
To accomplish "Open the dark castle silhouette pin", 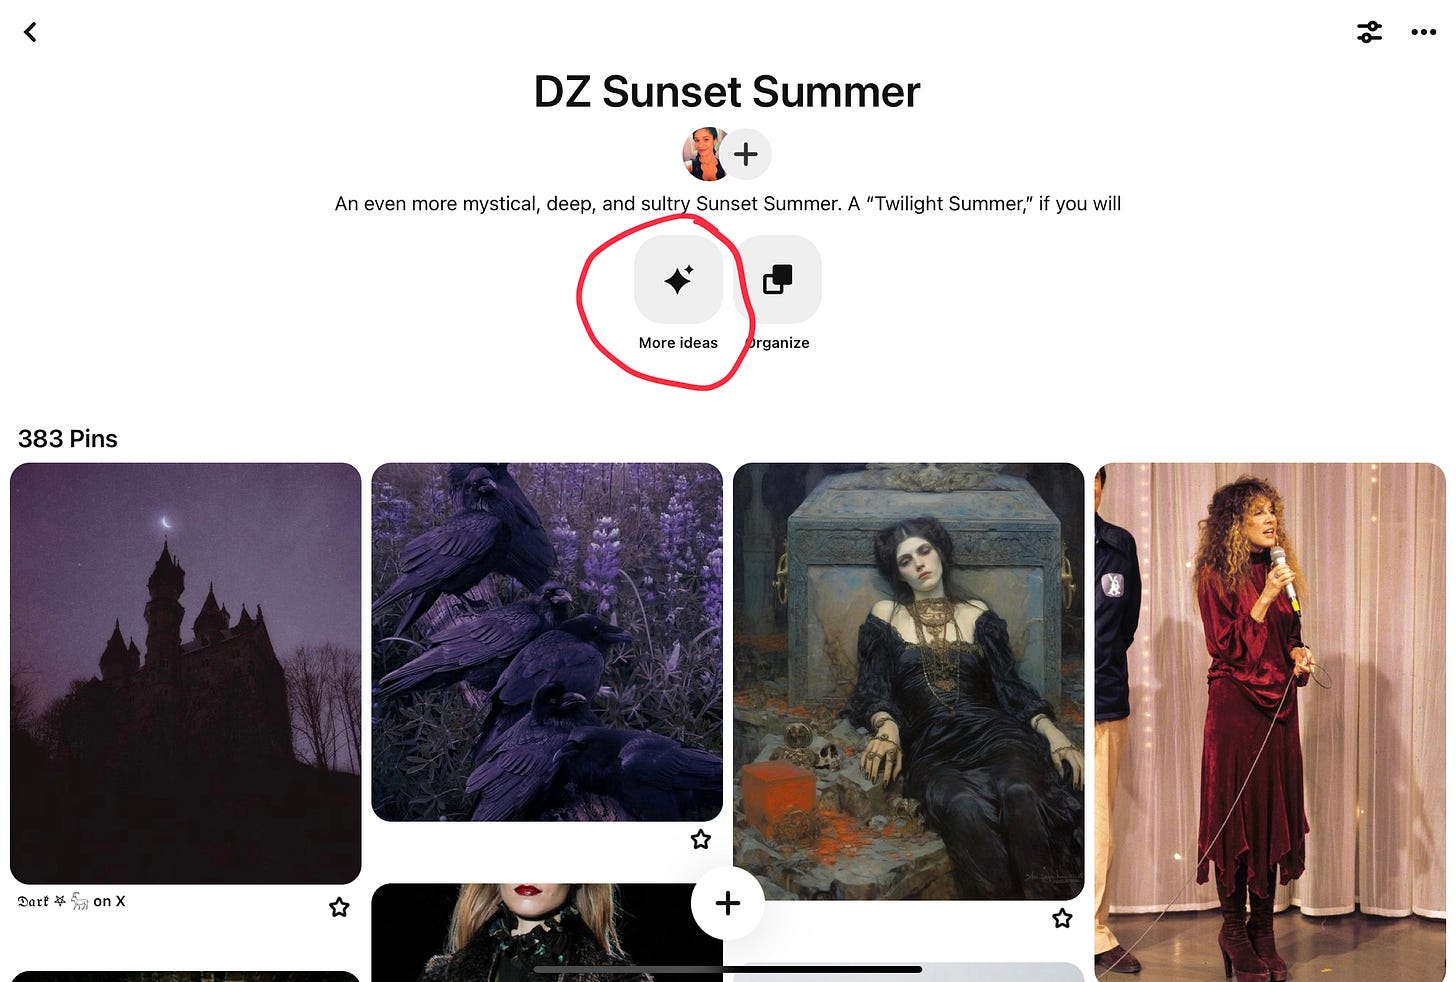I will coord(185,673).
